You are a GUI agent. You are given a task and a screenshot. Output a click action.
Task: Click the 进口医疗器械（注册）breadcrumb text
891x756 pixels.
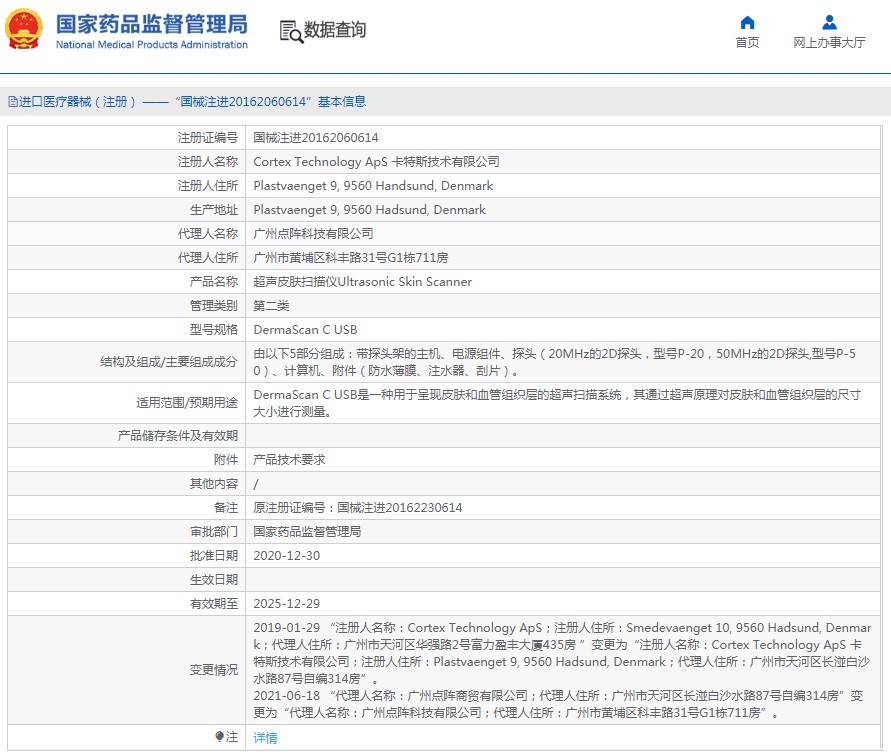click(x=77, y=102)
